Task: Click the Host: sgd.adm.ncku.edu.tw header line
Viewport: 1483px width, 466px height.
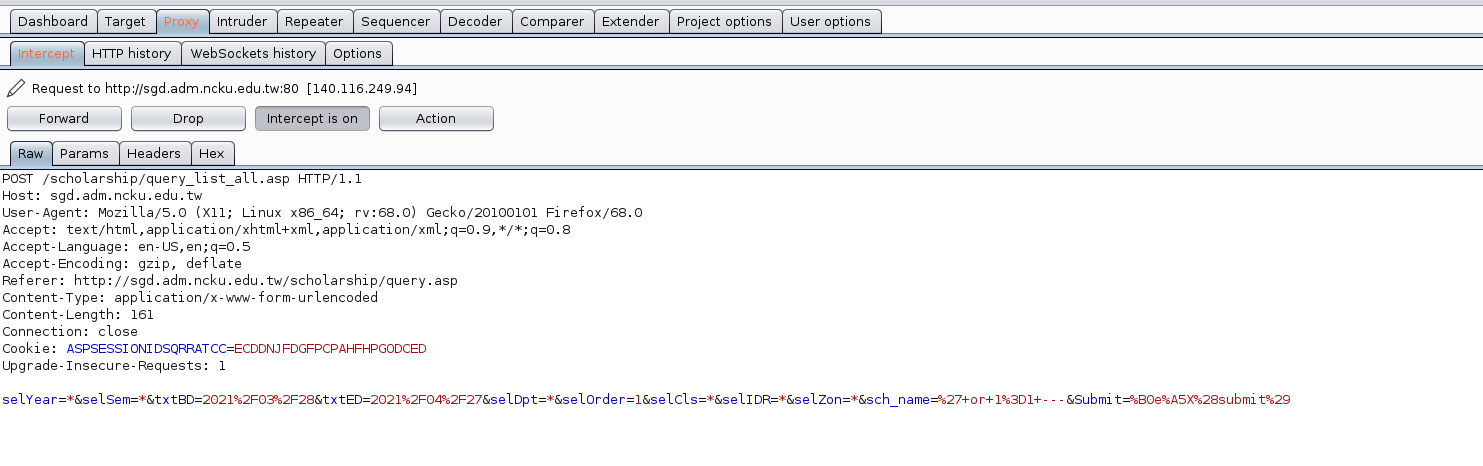Action: point(102,196)
